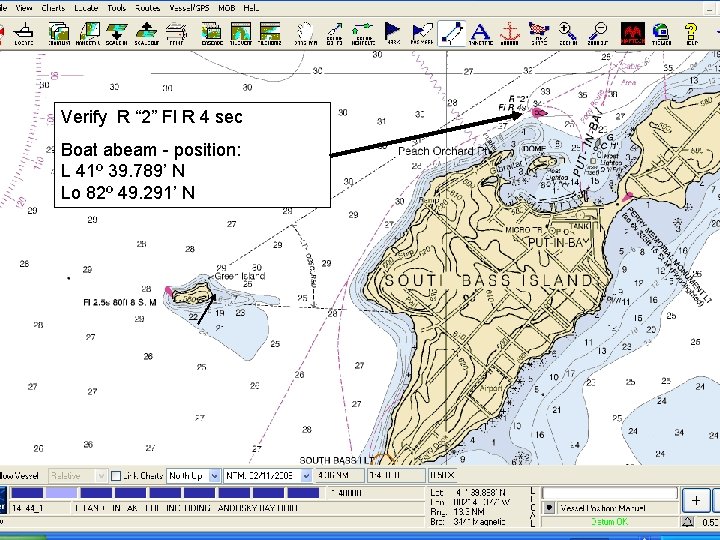Click the SOUTH BASS ISLAND chart label
Image resolution: width=720 pixels, height=540 pixels.
[x=489, y=280]
